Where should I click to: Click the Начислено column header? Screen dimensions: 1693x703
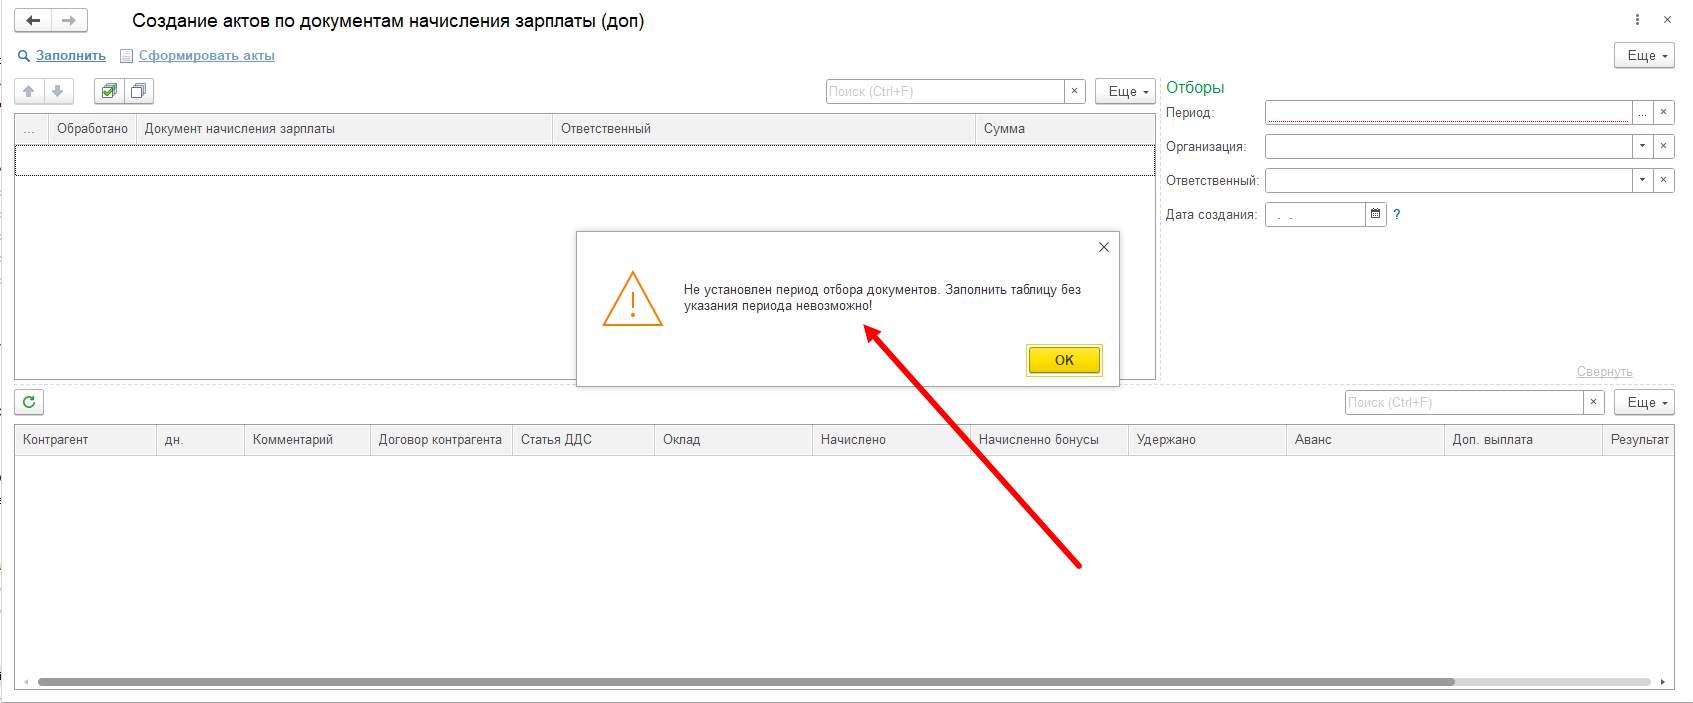tap(891, 440)
